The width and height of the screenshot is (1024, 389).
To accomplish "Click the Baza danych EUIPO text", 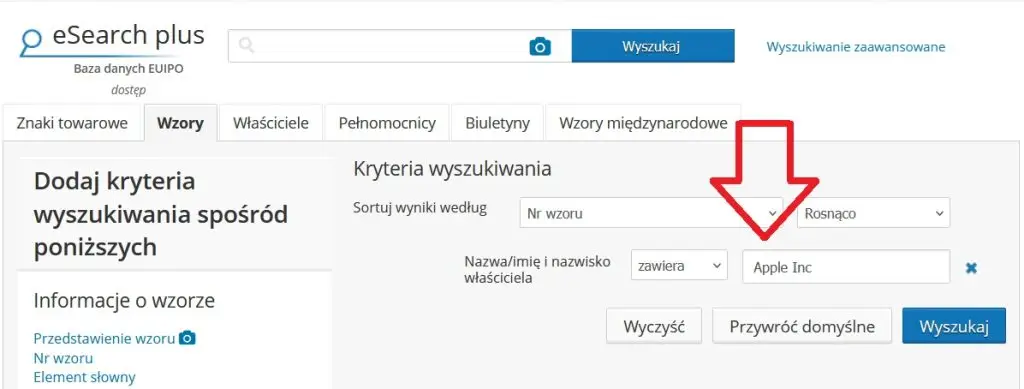I will [x=129, y=69].
